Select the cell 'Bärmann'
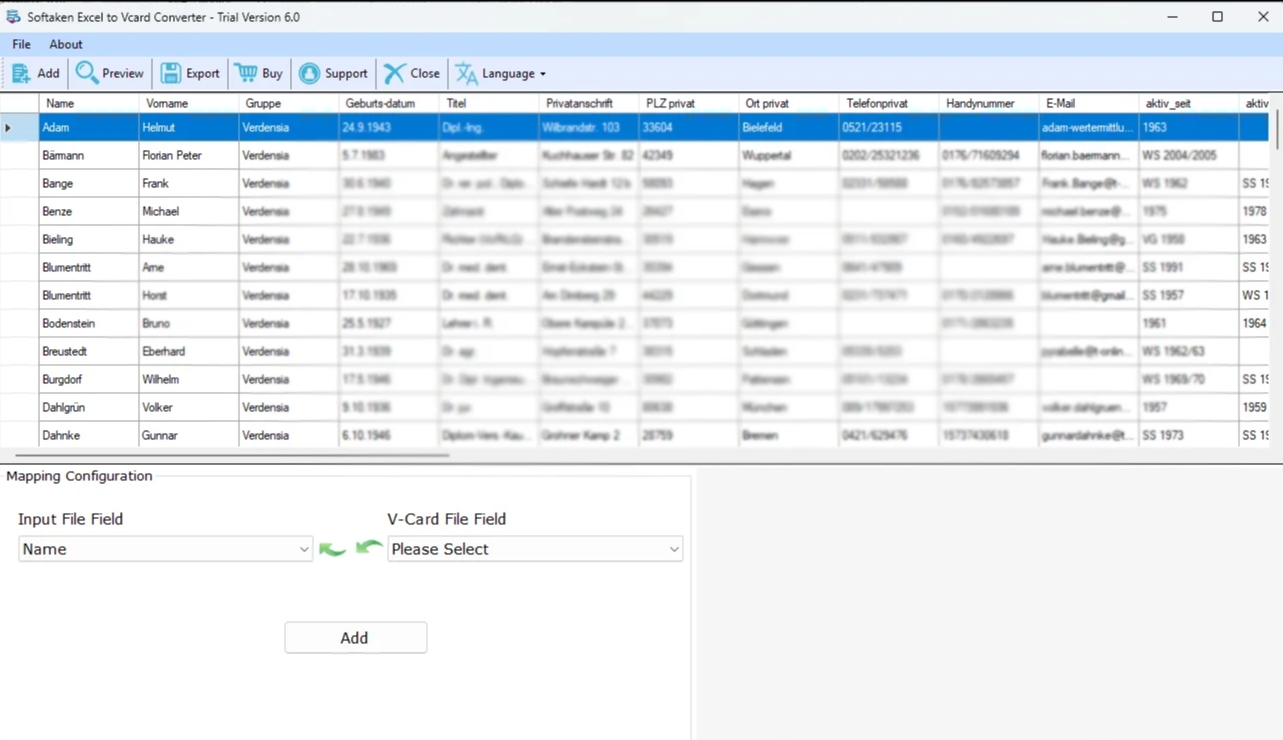 point(89,155)
